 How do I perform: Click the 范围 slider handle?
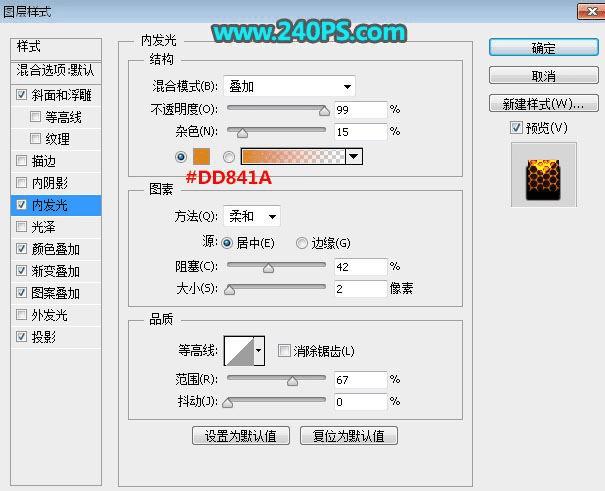[292, 381]
